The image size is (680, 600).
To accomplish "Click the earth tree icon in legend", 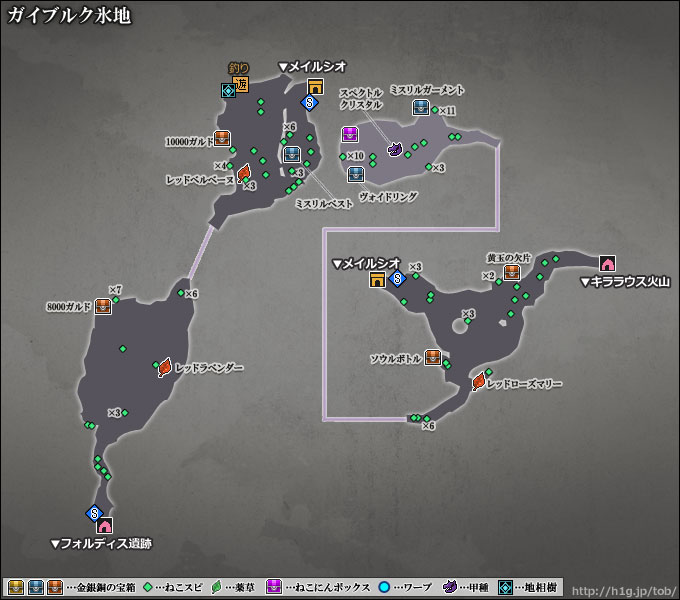I will pos(505,587).
